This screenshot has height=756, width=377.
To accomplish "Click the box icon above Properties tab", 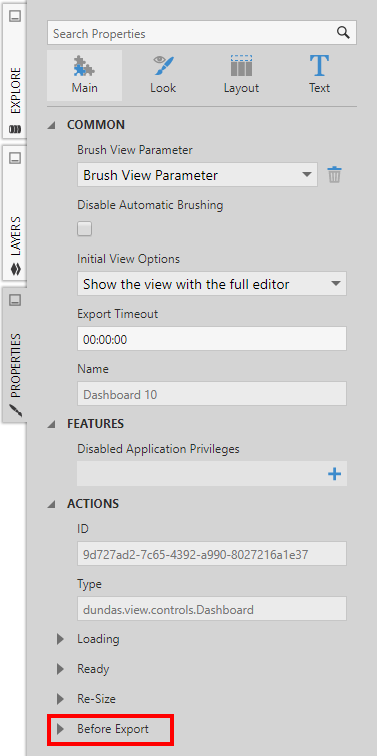I will point(15,300).
